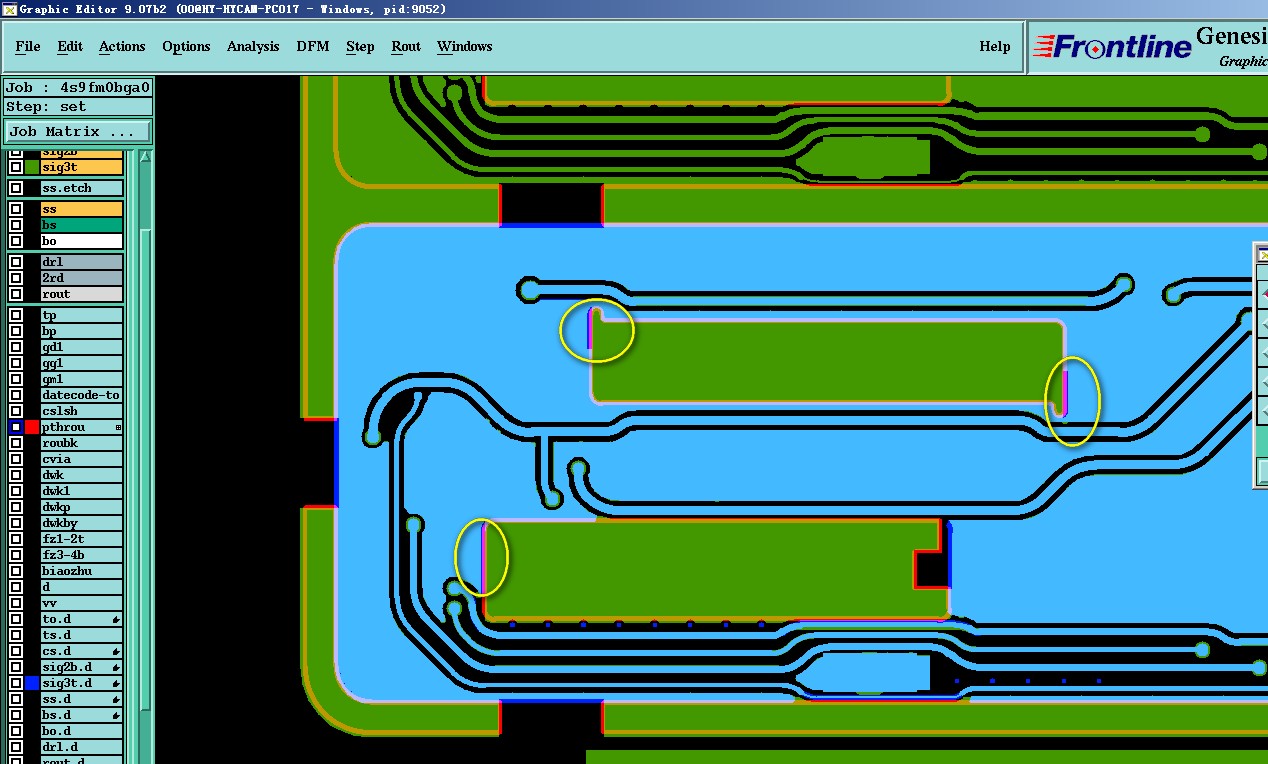Select the 2rd layer name
This screenshot has height=764, width=1268.
pyautogui.click(x=81, y=278)
